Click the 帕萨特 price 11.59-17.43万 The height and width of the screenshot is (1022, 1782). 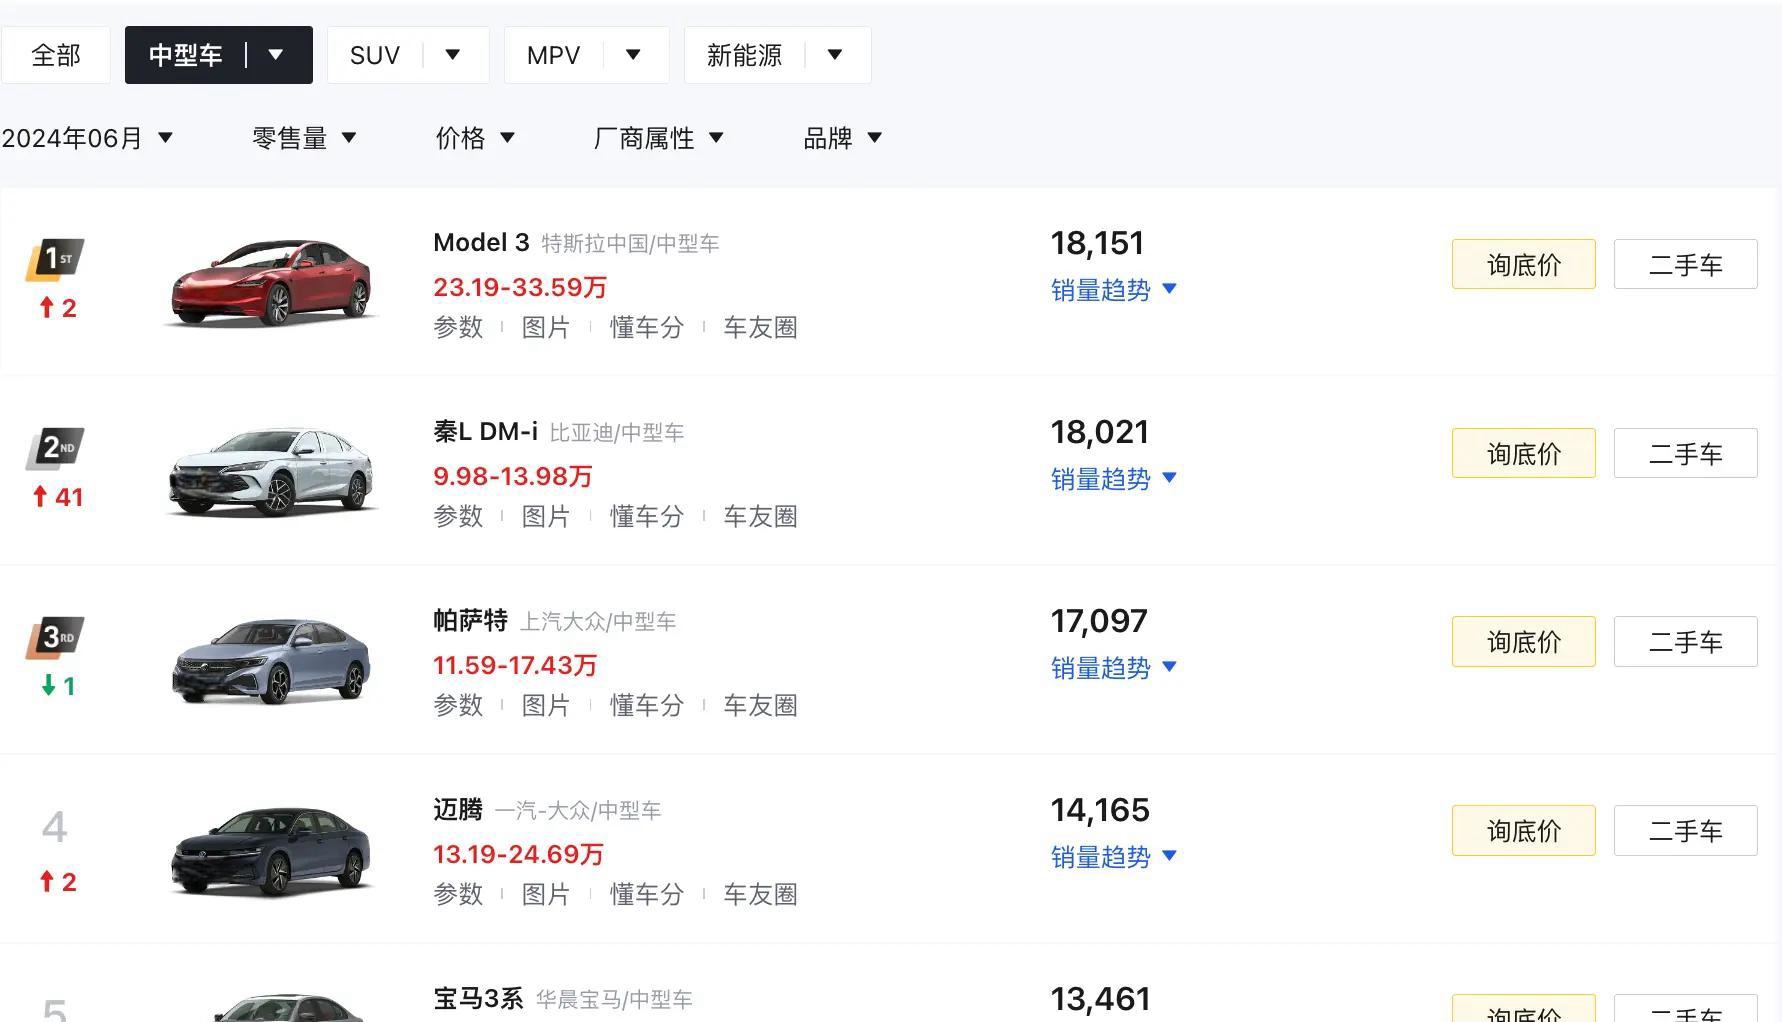coord(515,666)
